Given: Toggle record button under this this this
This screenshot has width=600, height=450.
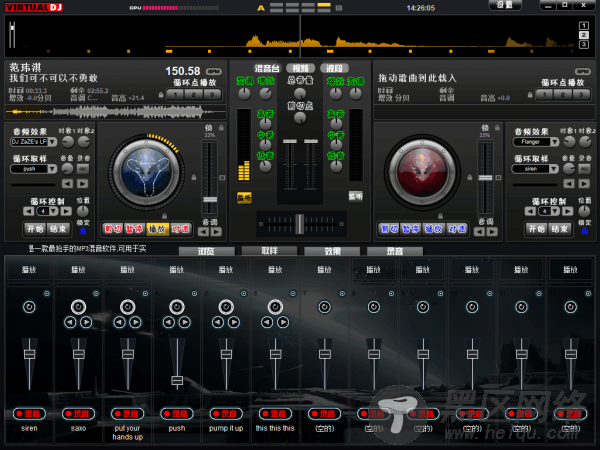Looking at the screenshot, I should click(x=275, y=414).
